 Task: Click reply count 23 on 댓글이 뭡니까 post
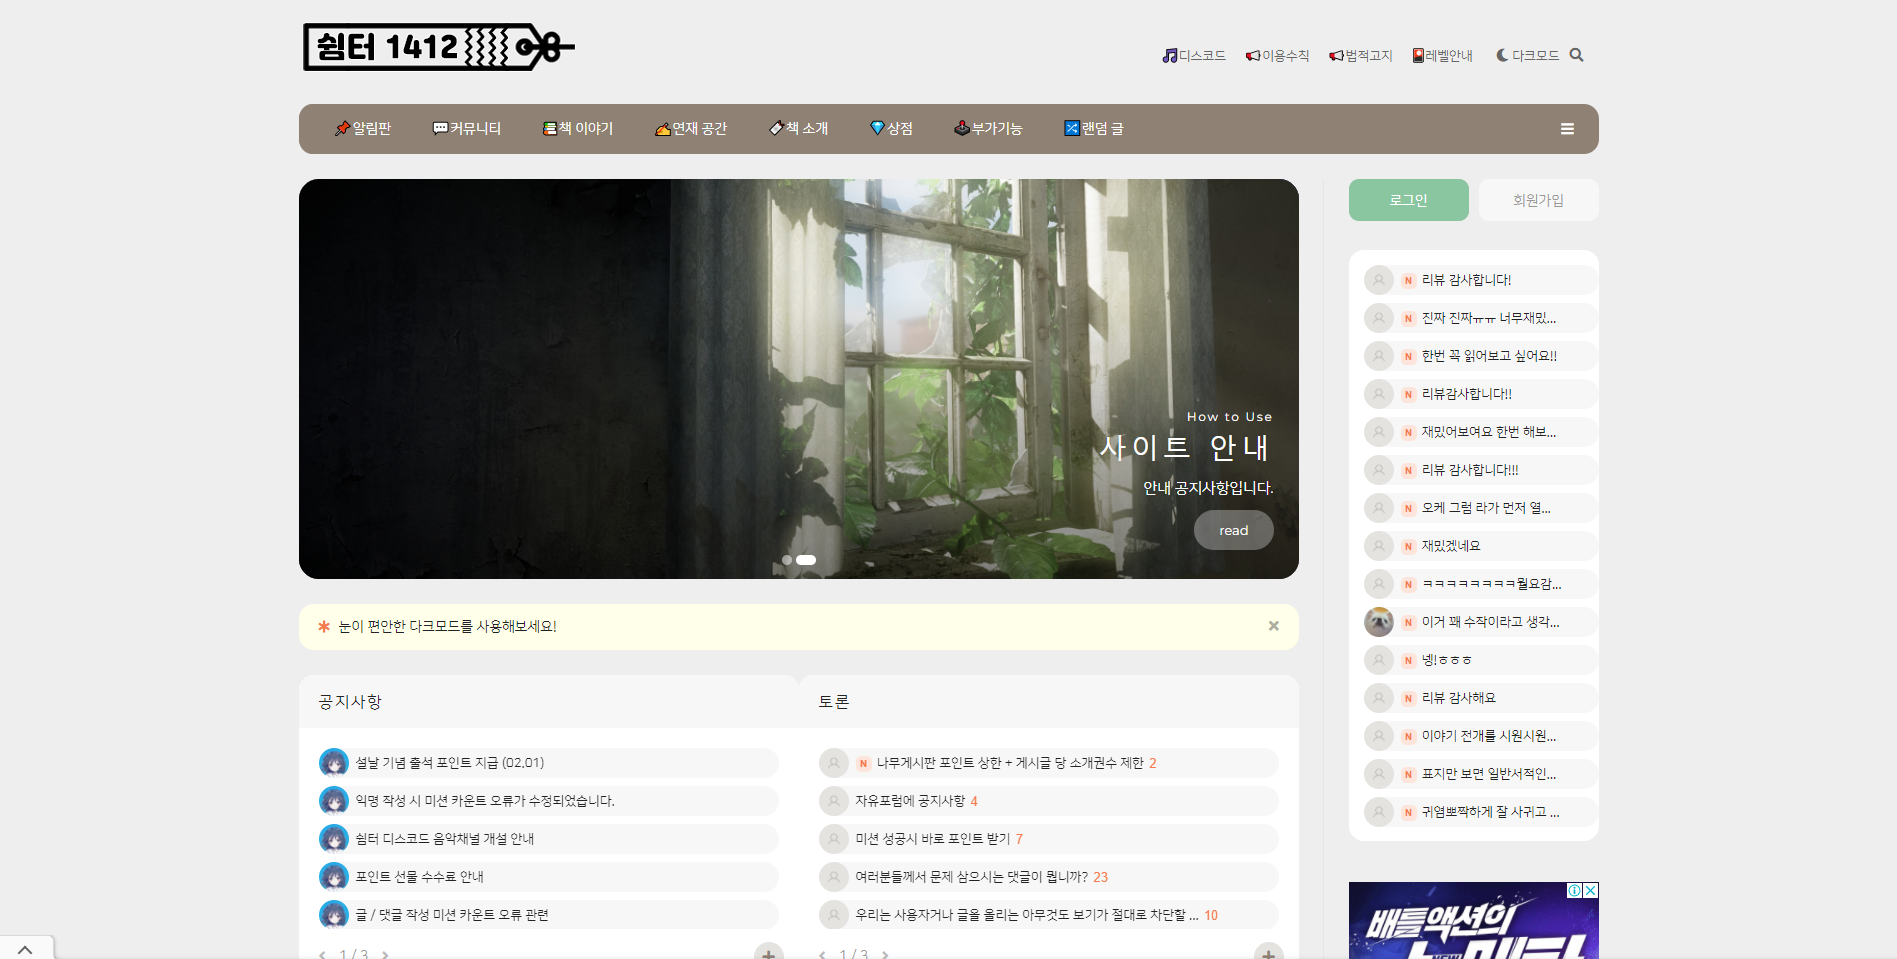(x=1101, y=877)
